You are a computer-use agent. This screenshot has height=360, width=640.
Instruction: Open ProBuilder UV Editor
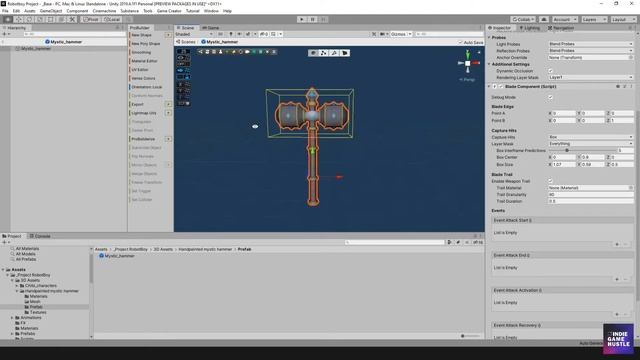[x=140, y=70]
